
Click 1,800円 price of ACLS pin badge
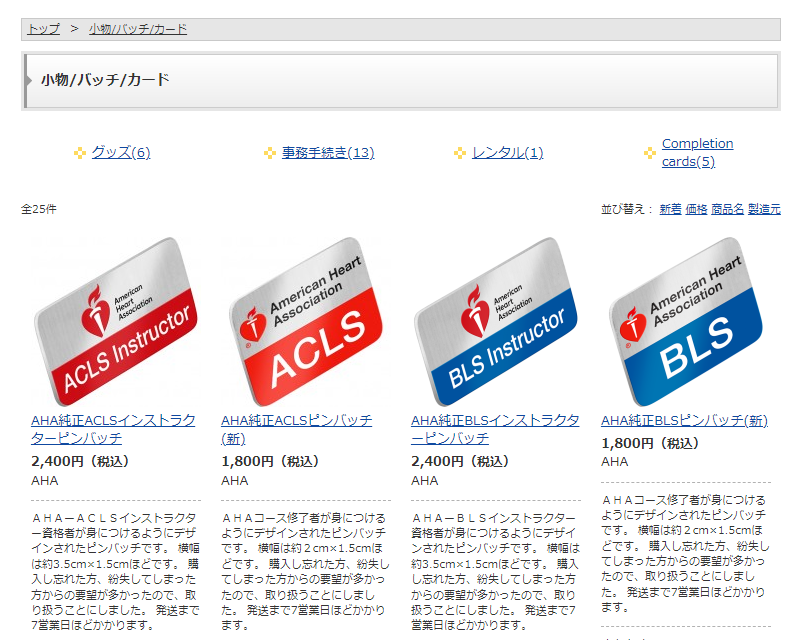point(270,461)
